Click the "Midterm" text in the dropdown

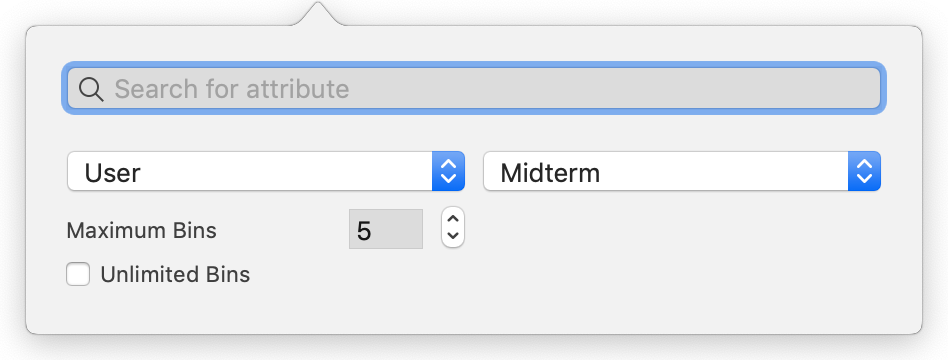click(x=550, y=174)
